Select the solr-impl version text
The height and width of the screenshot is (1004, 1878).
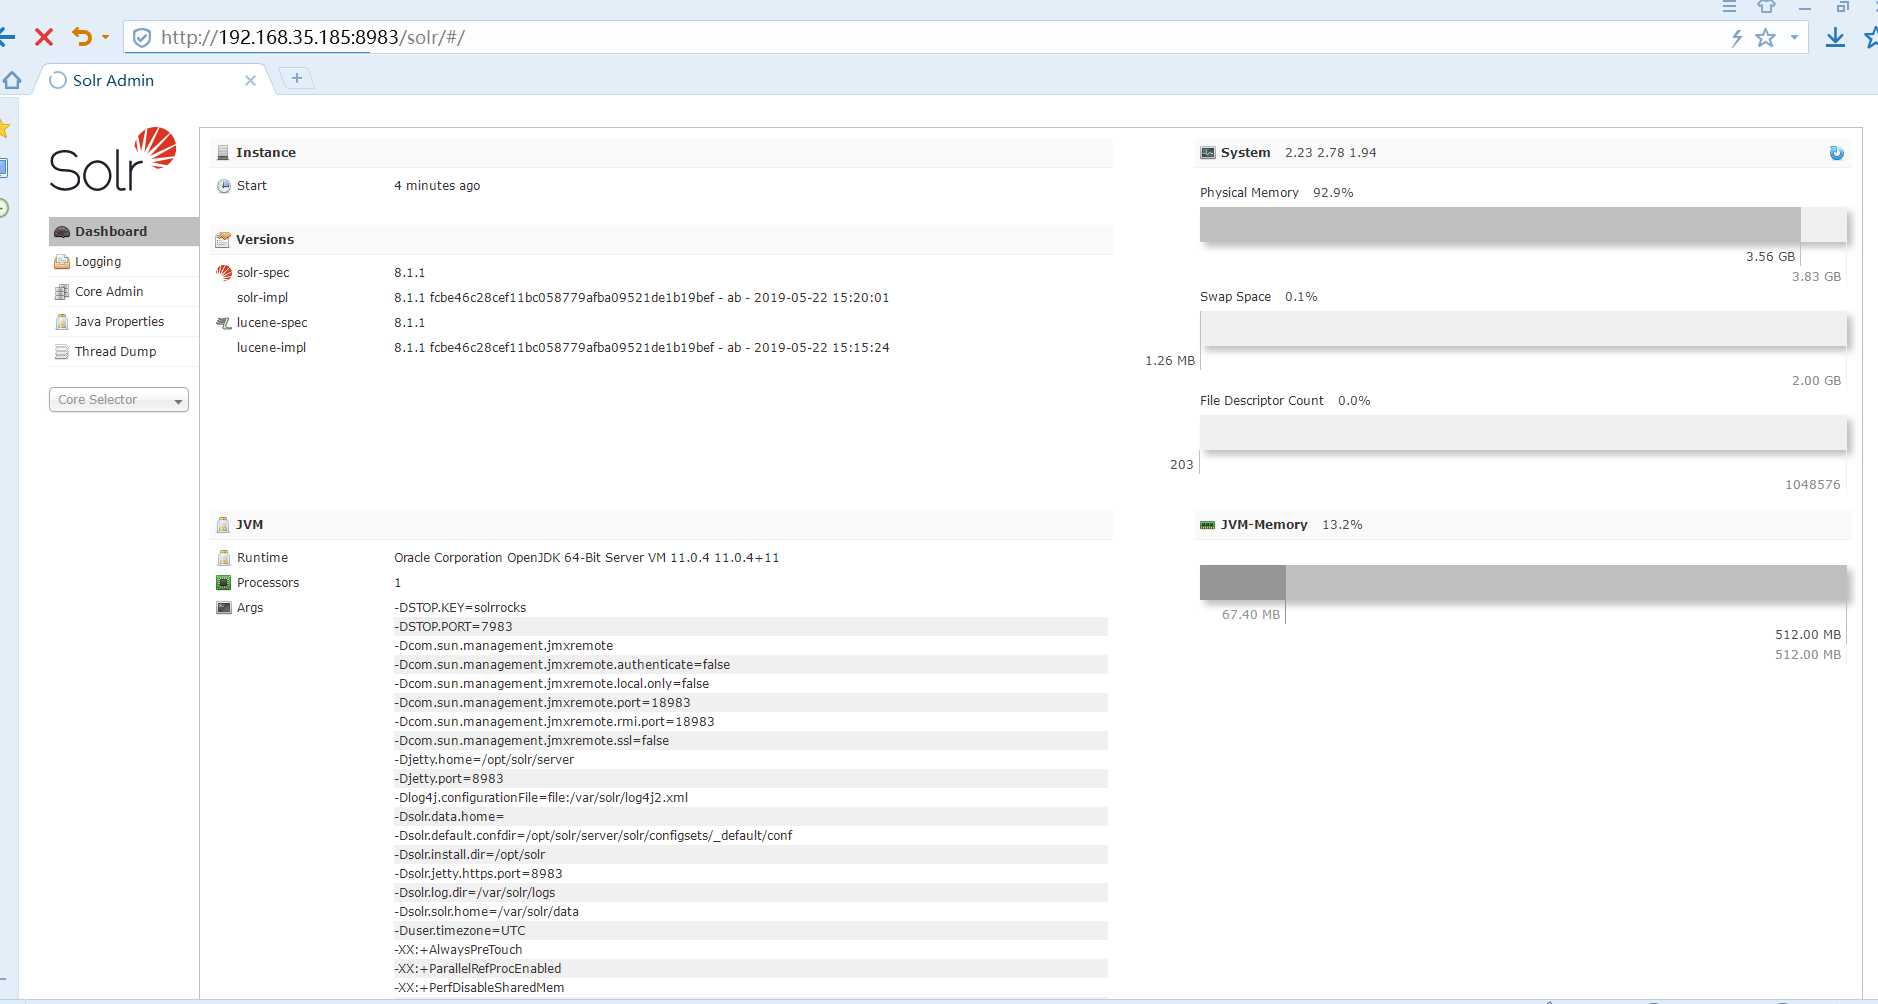(641, 298)
